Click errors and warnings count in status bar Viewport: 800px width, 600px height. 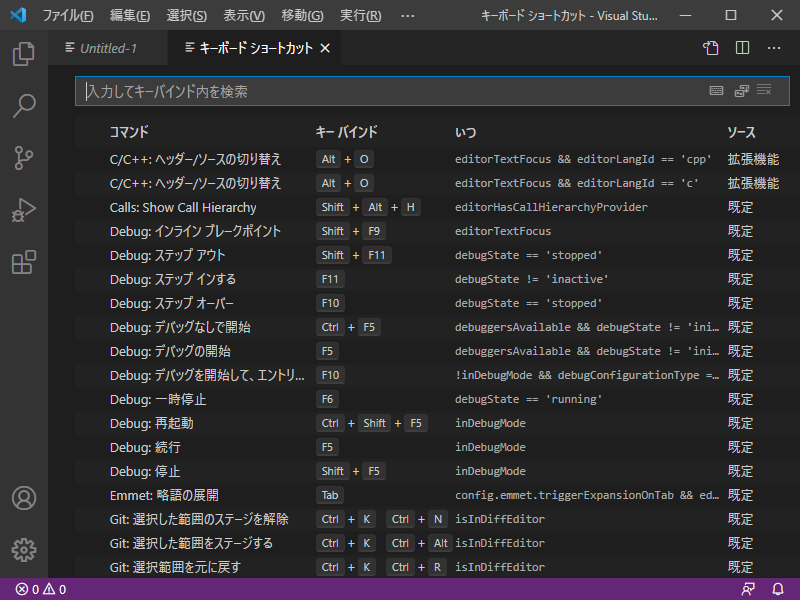coord(41,589)
